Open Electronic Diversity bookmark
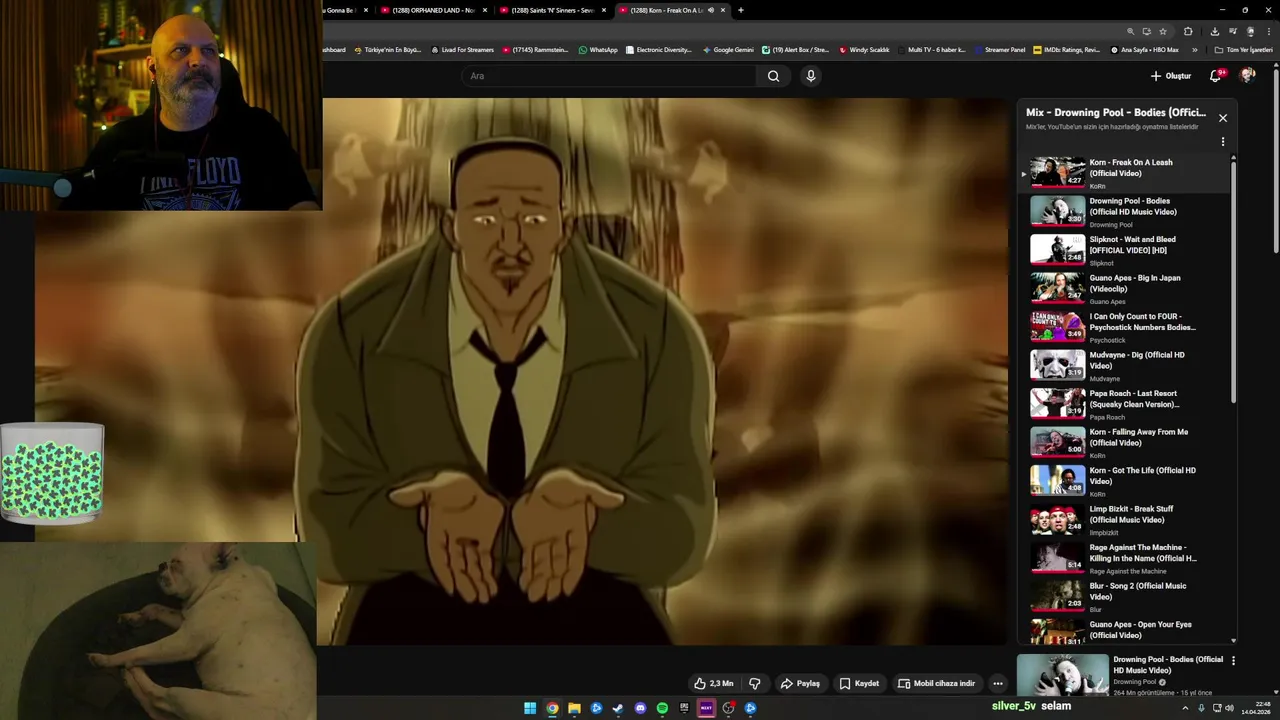Viewport: 1280px width, 720px height. tap(659, 50)
